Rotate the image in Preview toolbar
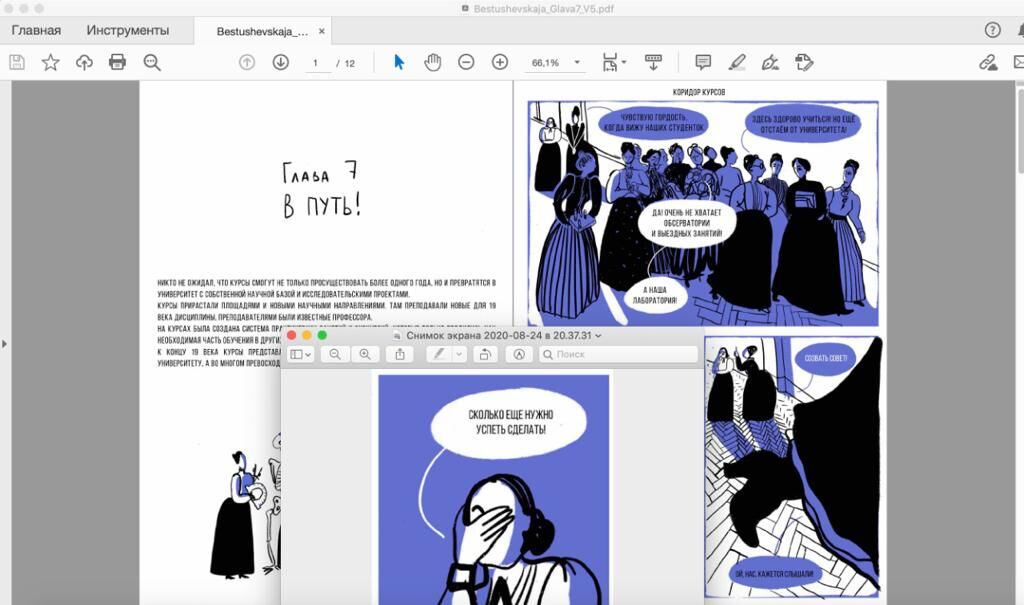 485,354
